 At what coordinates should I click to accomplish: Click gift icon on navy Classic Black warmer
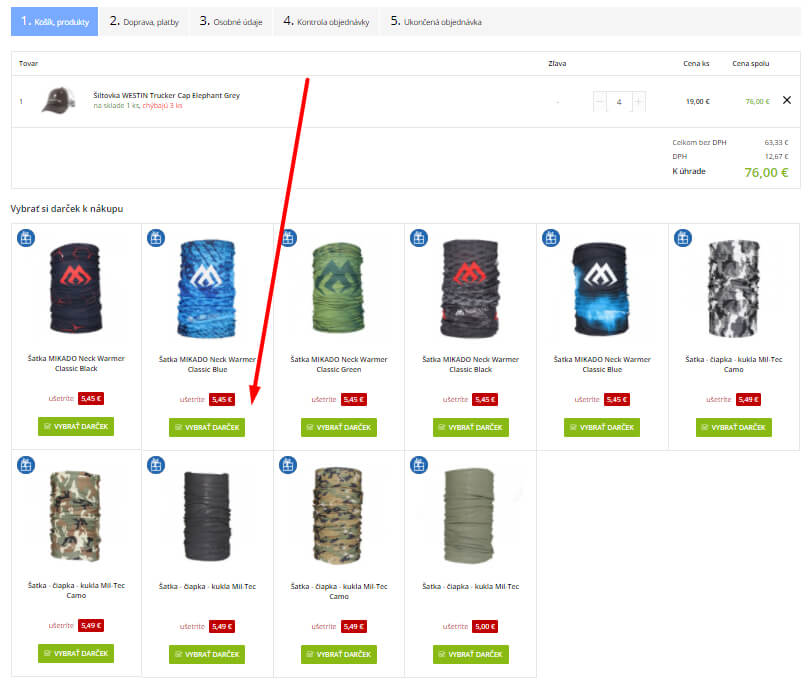point(26,238)
